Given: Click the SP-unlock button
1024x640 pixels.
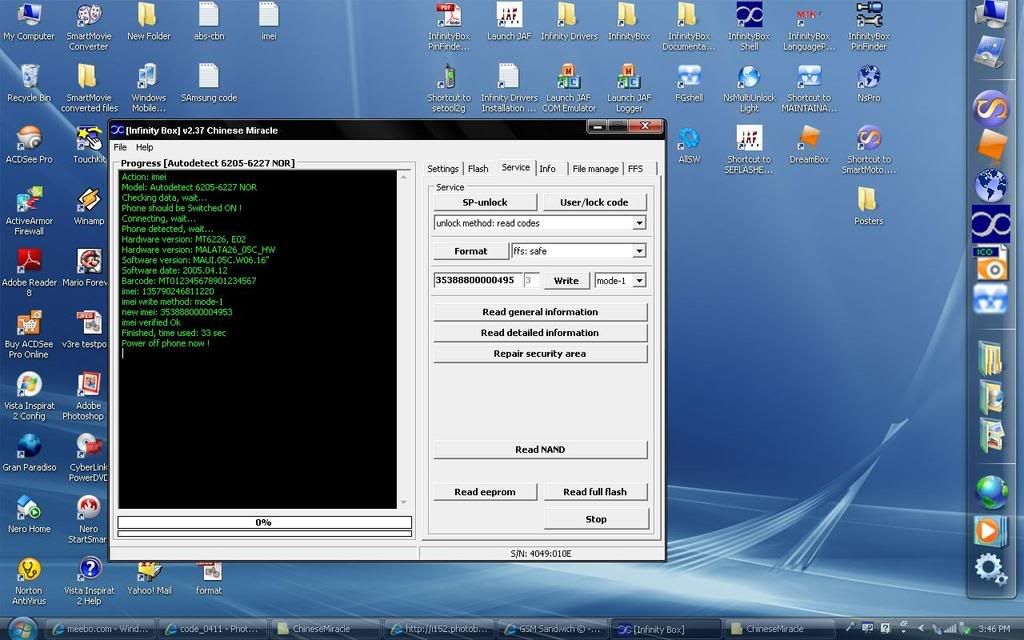Looking at the screenshot, I should [x=485, y=202].
